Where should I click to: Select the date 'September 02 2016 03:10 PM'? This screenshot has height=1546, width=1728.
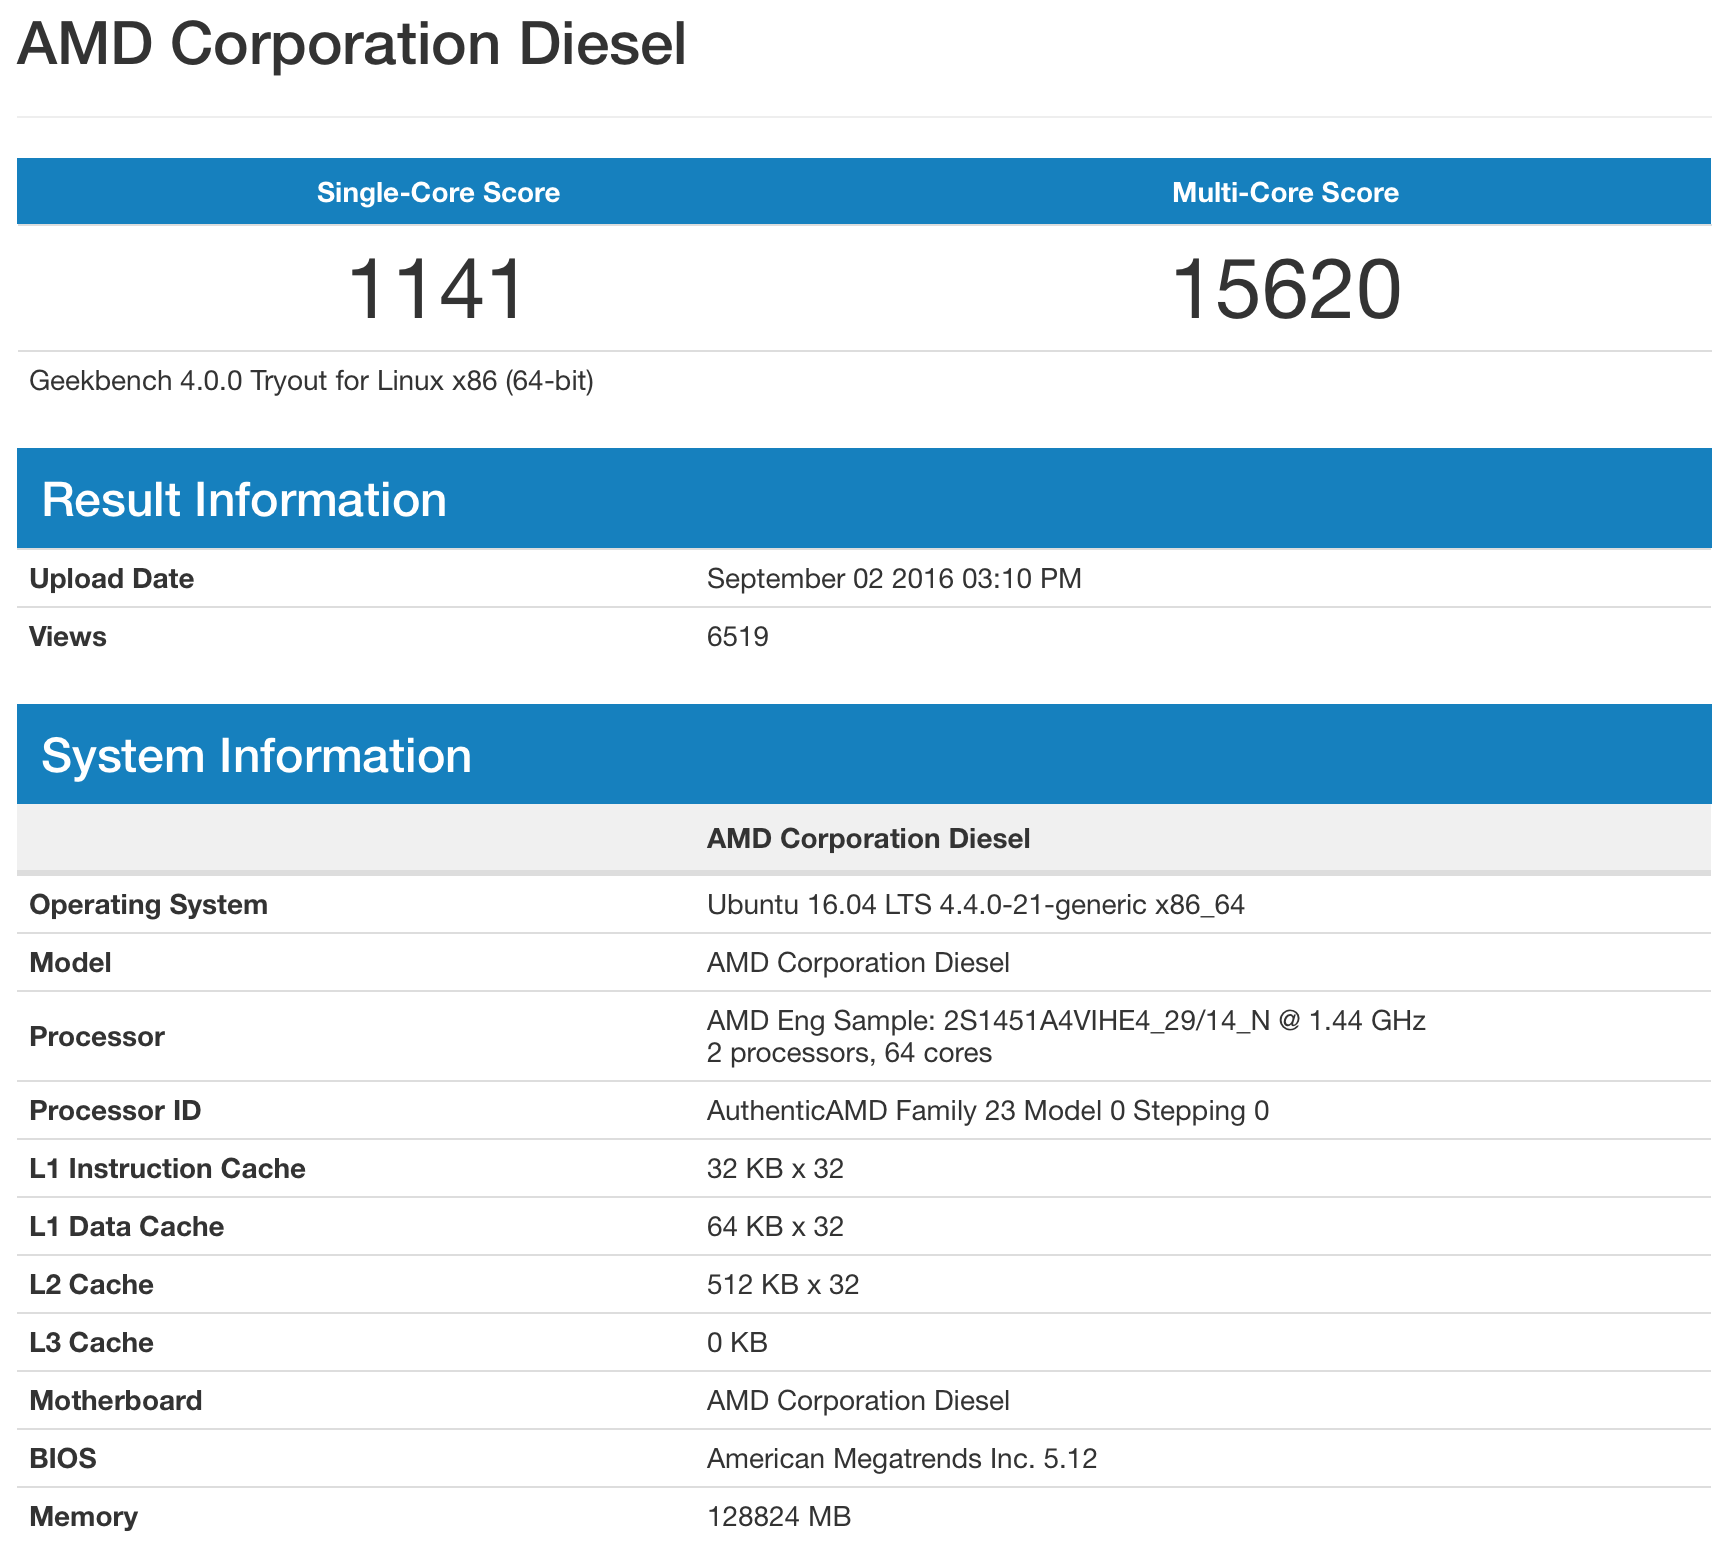pyautogui.click(x=894, y=579)
